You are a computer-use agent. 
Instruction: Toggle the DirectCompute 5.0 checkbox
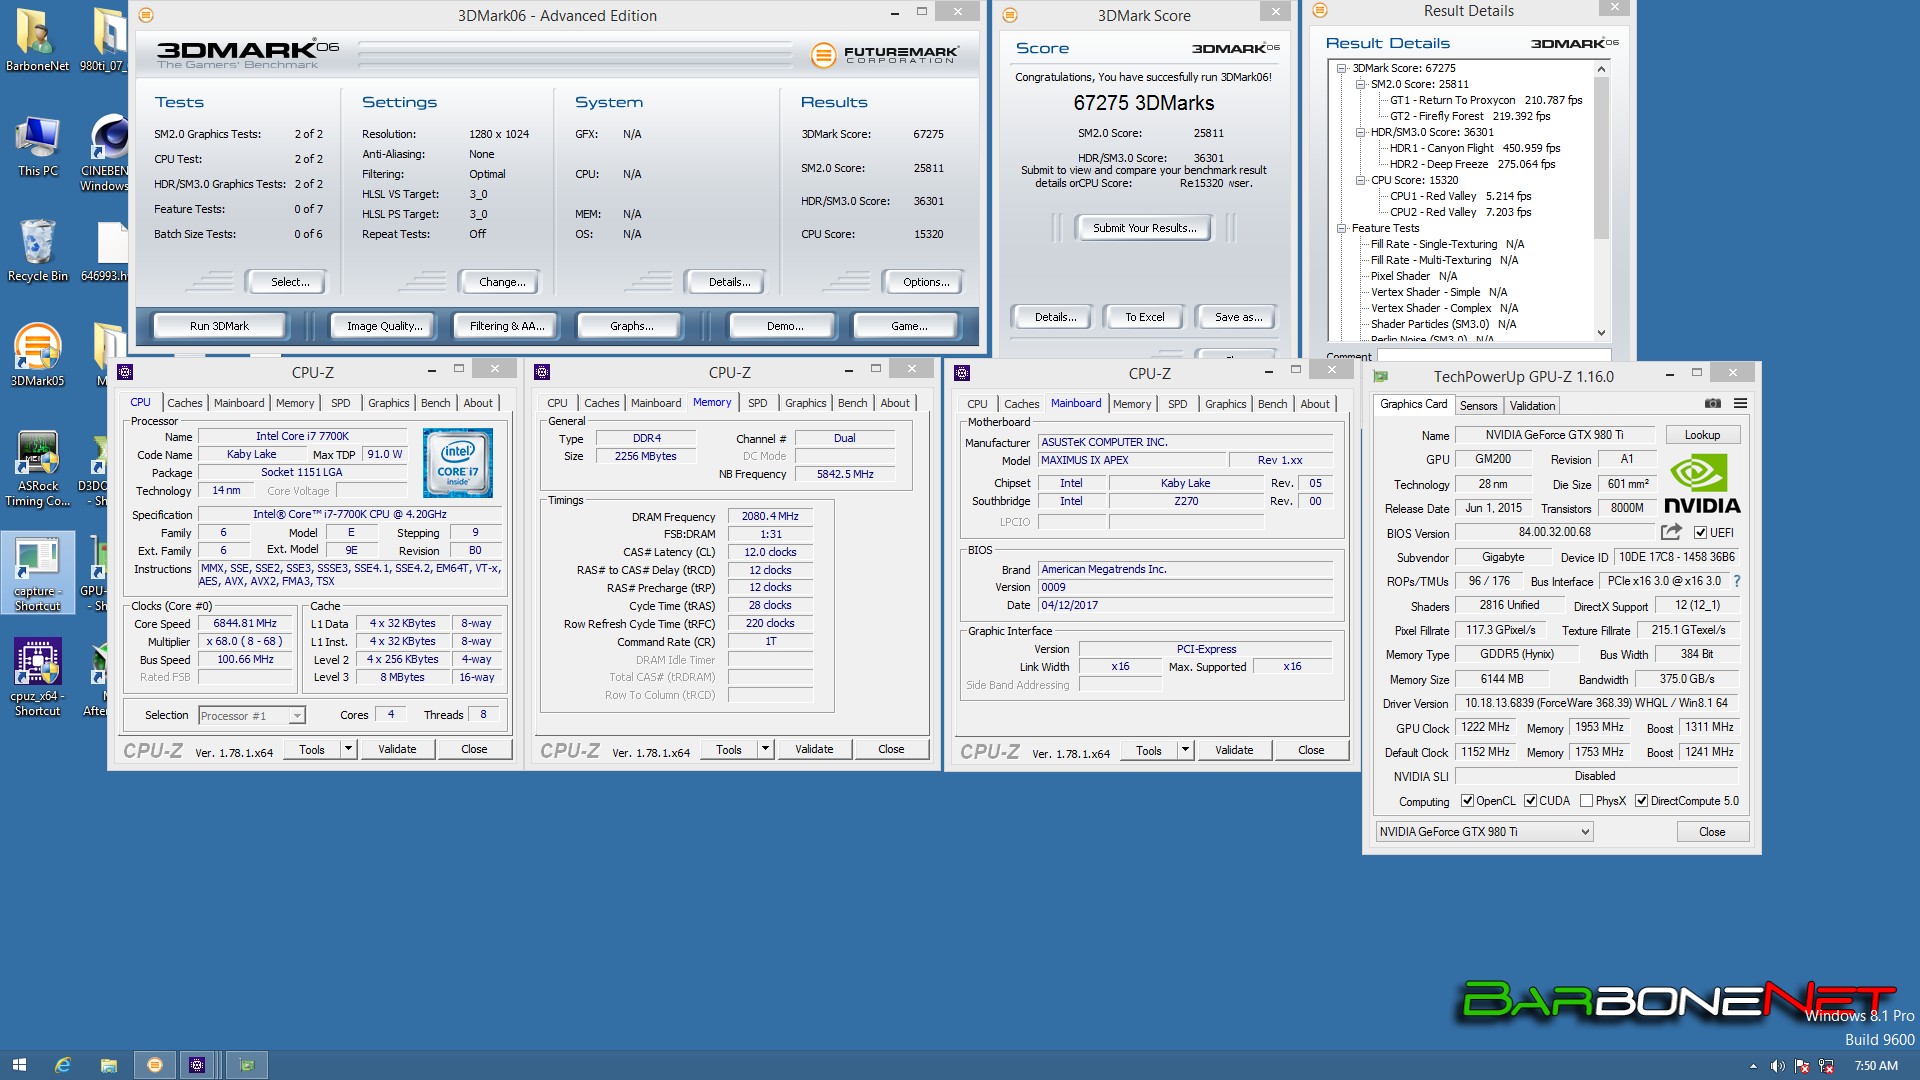(x=1641, y=801)
